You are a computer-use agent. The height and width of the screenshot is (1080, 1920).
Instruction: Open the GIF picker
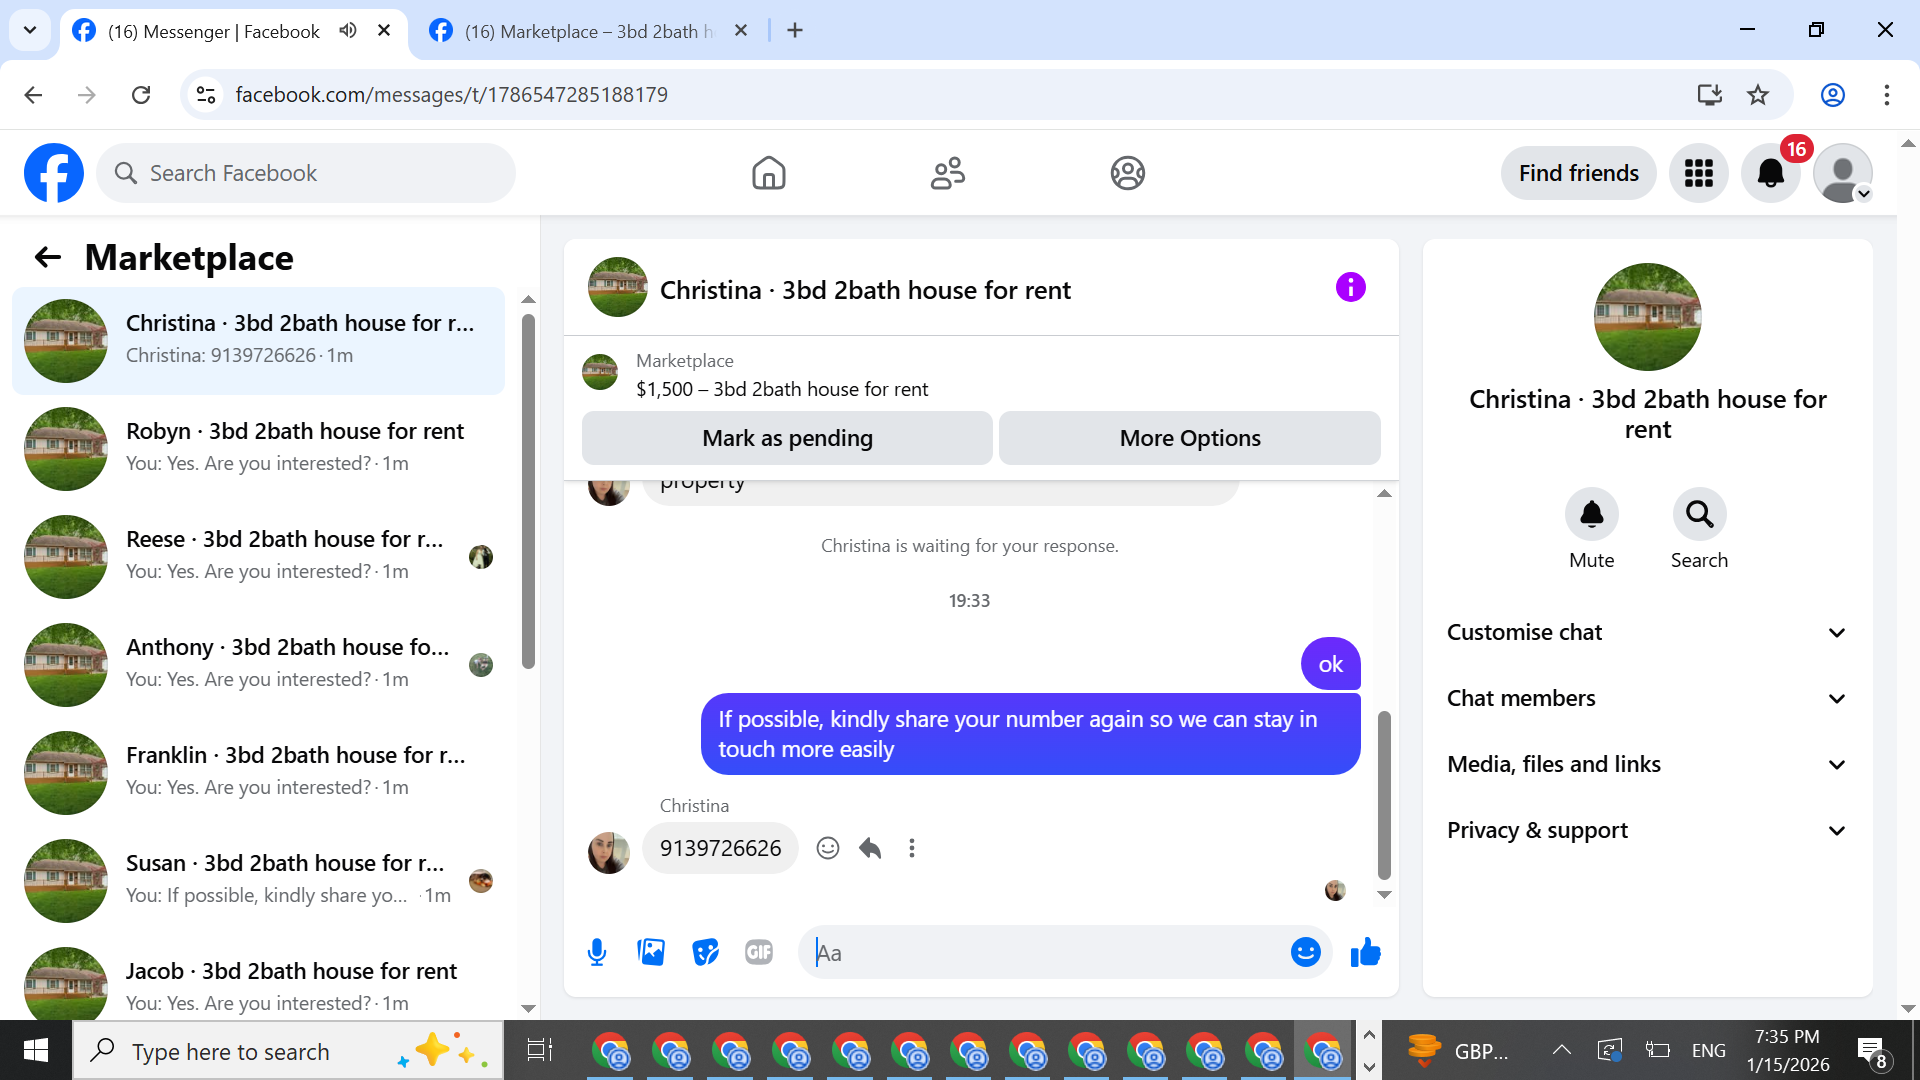tap(759, 952)
